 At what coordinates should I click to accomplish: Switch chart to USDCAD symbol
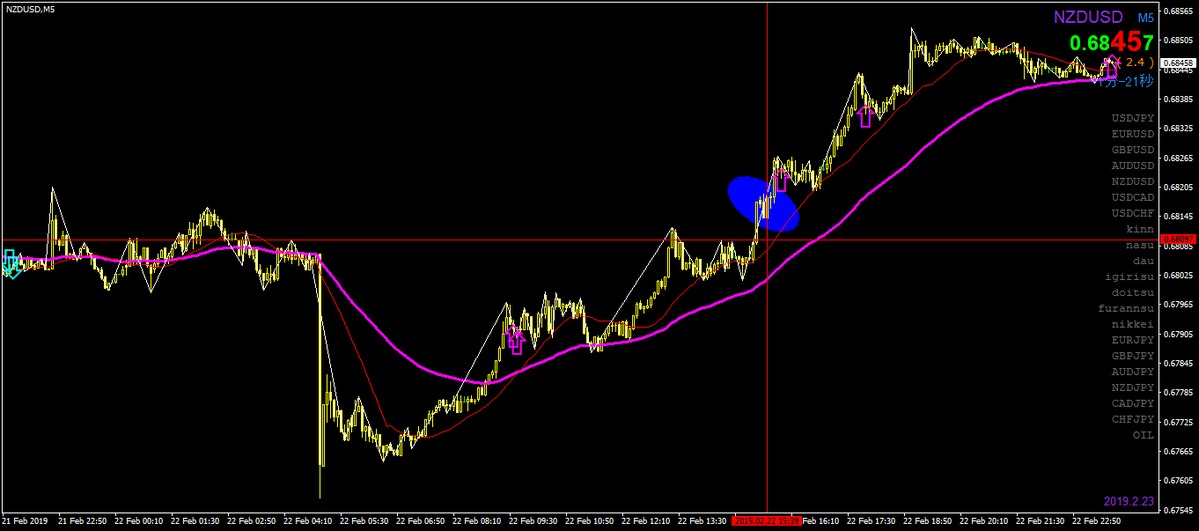pos(1132,197)
